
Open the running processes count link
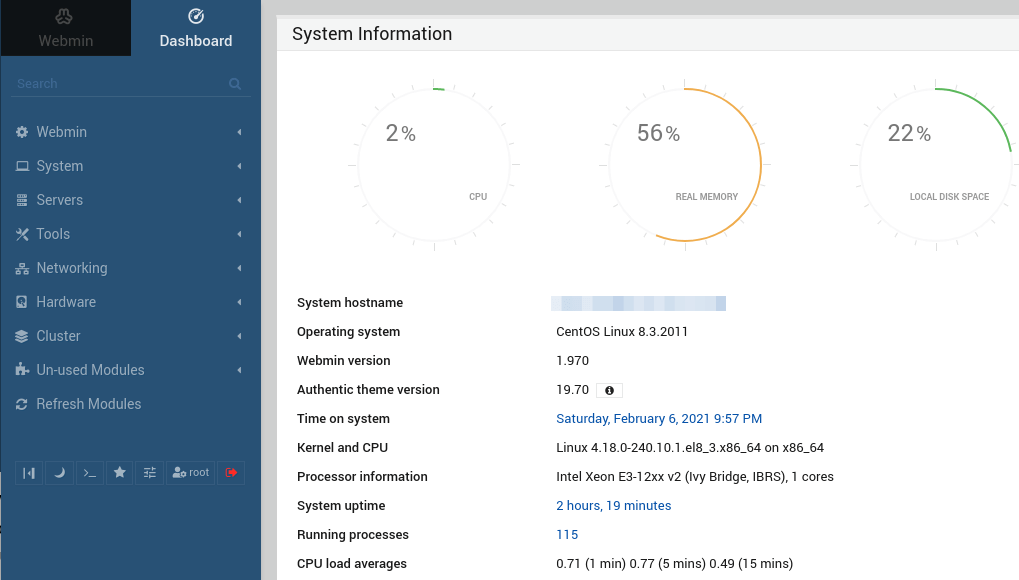(567, 535)
